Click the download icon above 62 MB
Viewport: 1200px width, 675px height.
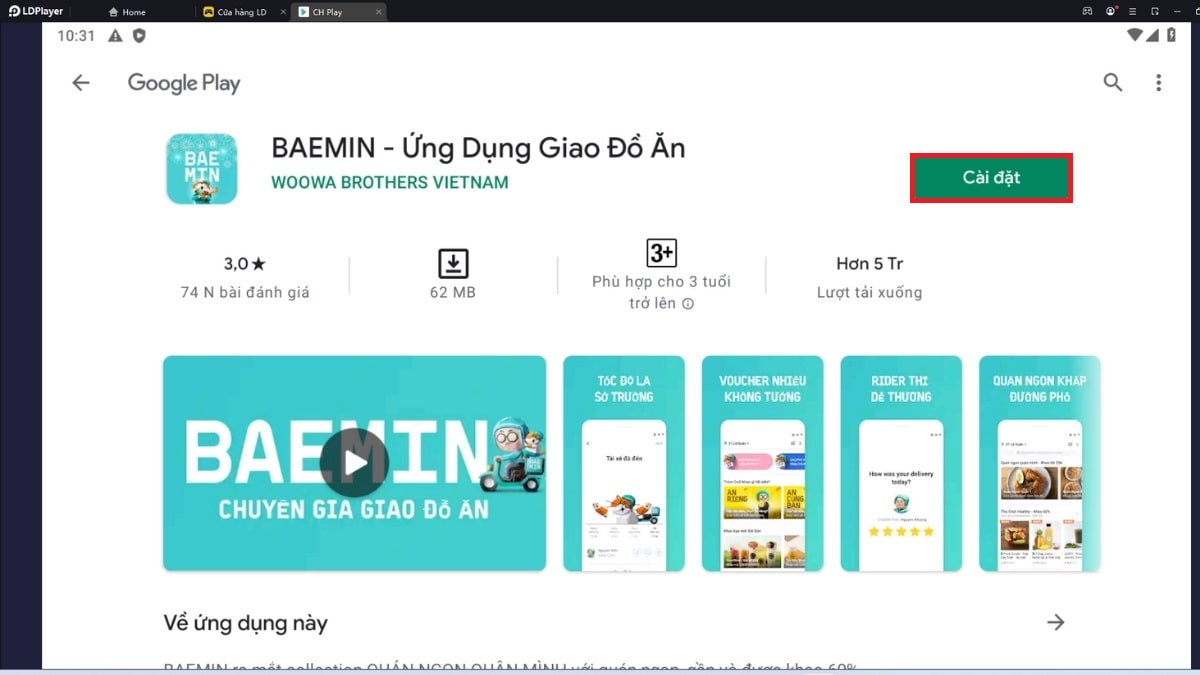click(455, 263)
